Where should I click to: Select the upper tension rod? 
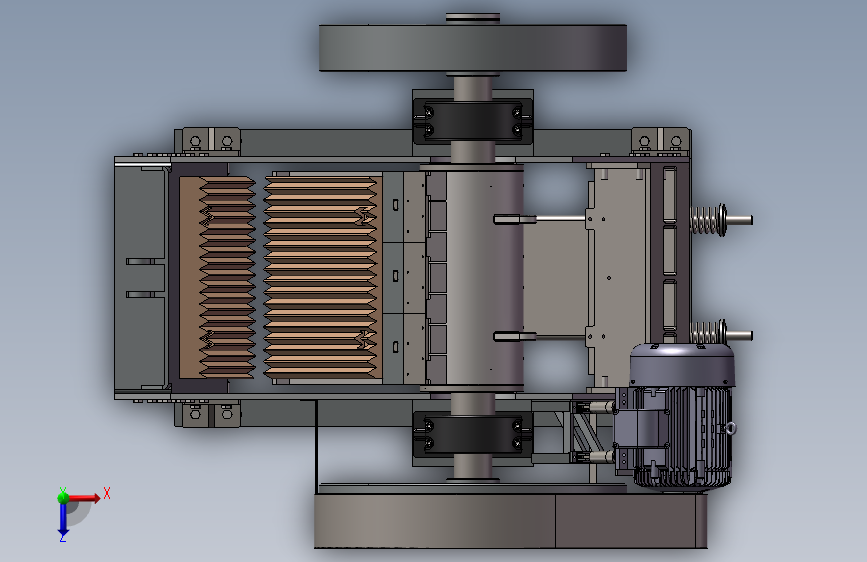(x=561, y=219)
